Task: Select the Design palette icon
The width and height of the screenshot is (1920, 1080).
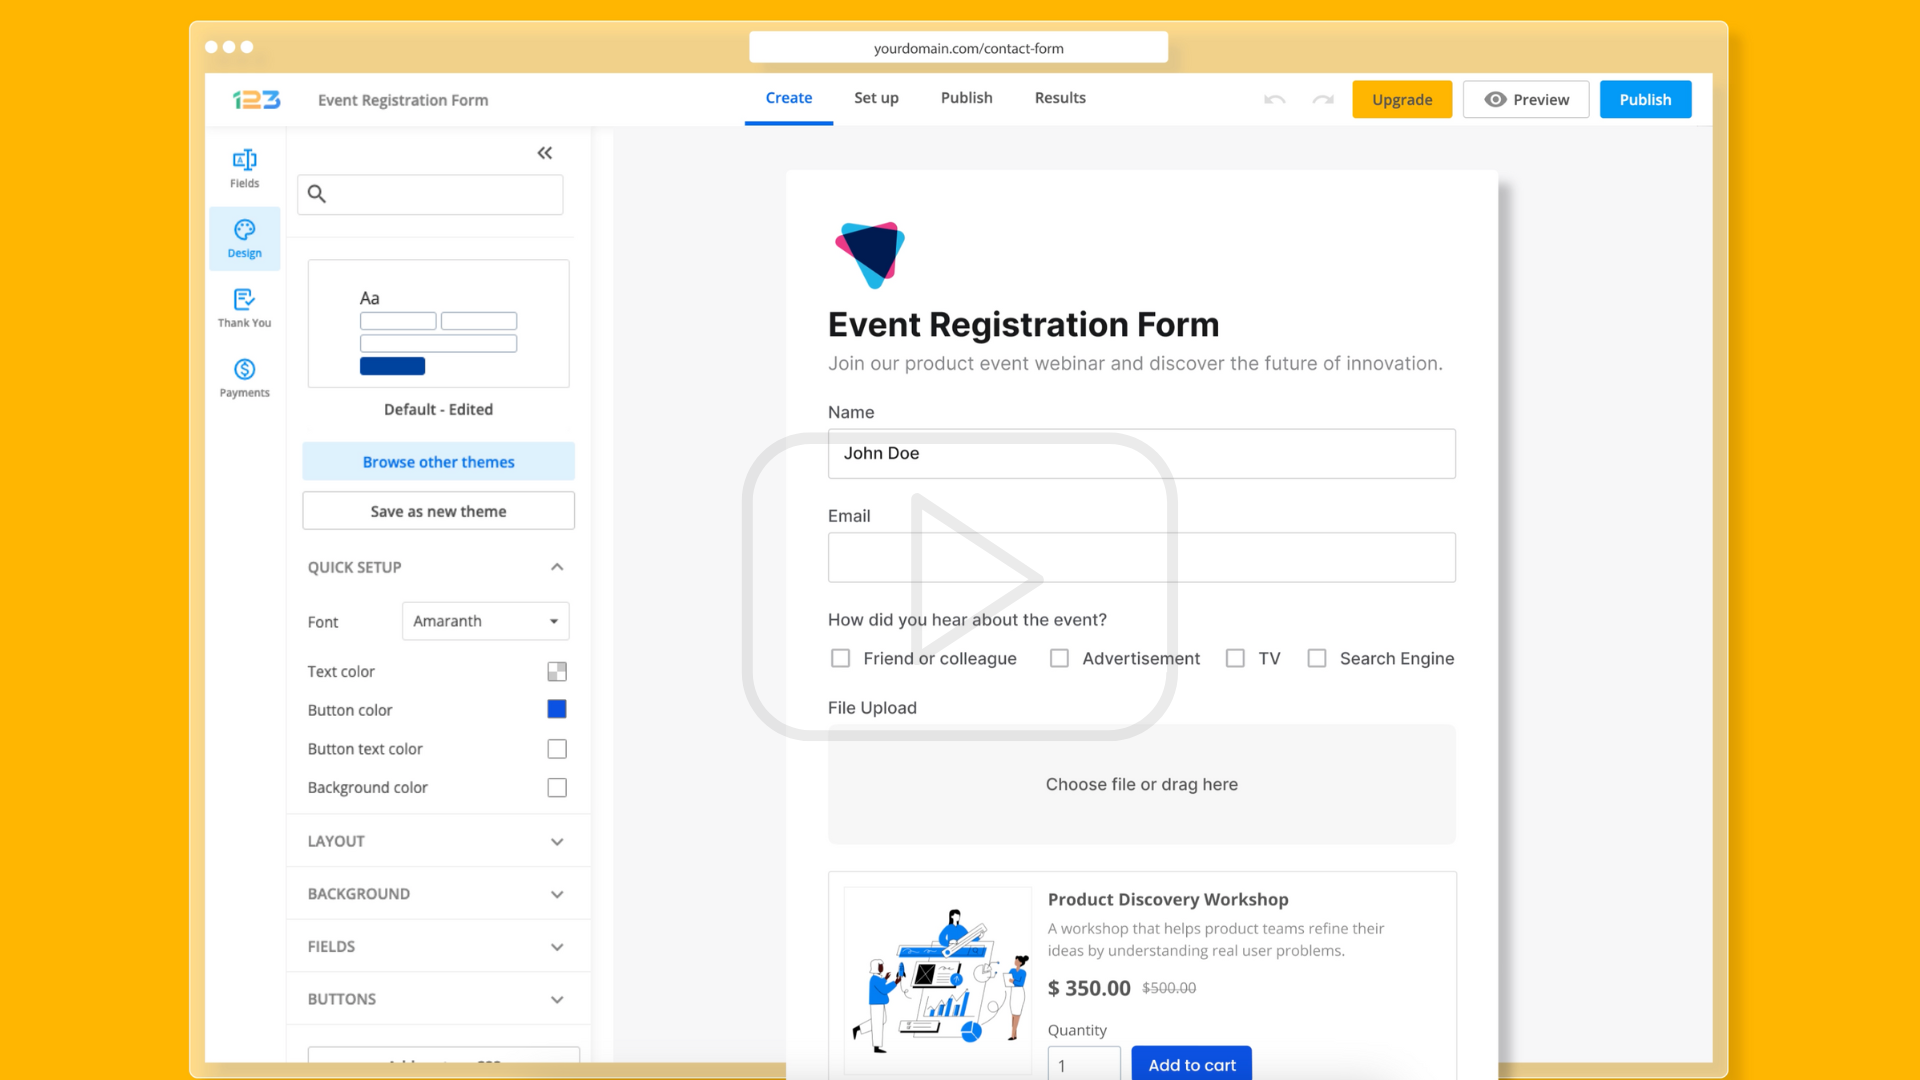Action: pyautogui.click(x=244, y=238)
